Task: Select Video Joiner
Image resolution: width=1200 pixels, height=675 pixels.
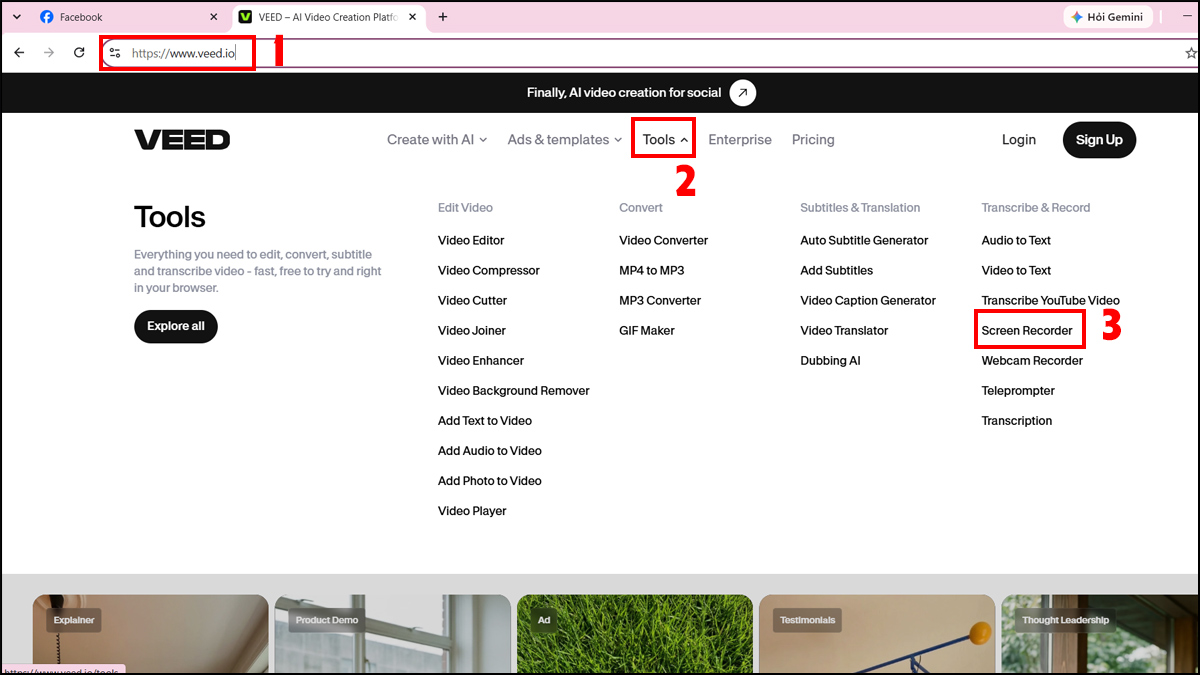Action: [472, 330]
